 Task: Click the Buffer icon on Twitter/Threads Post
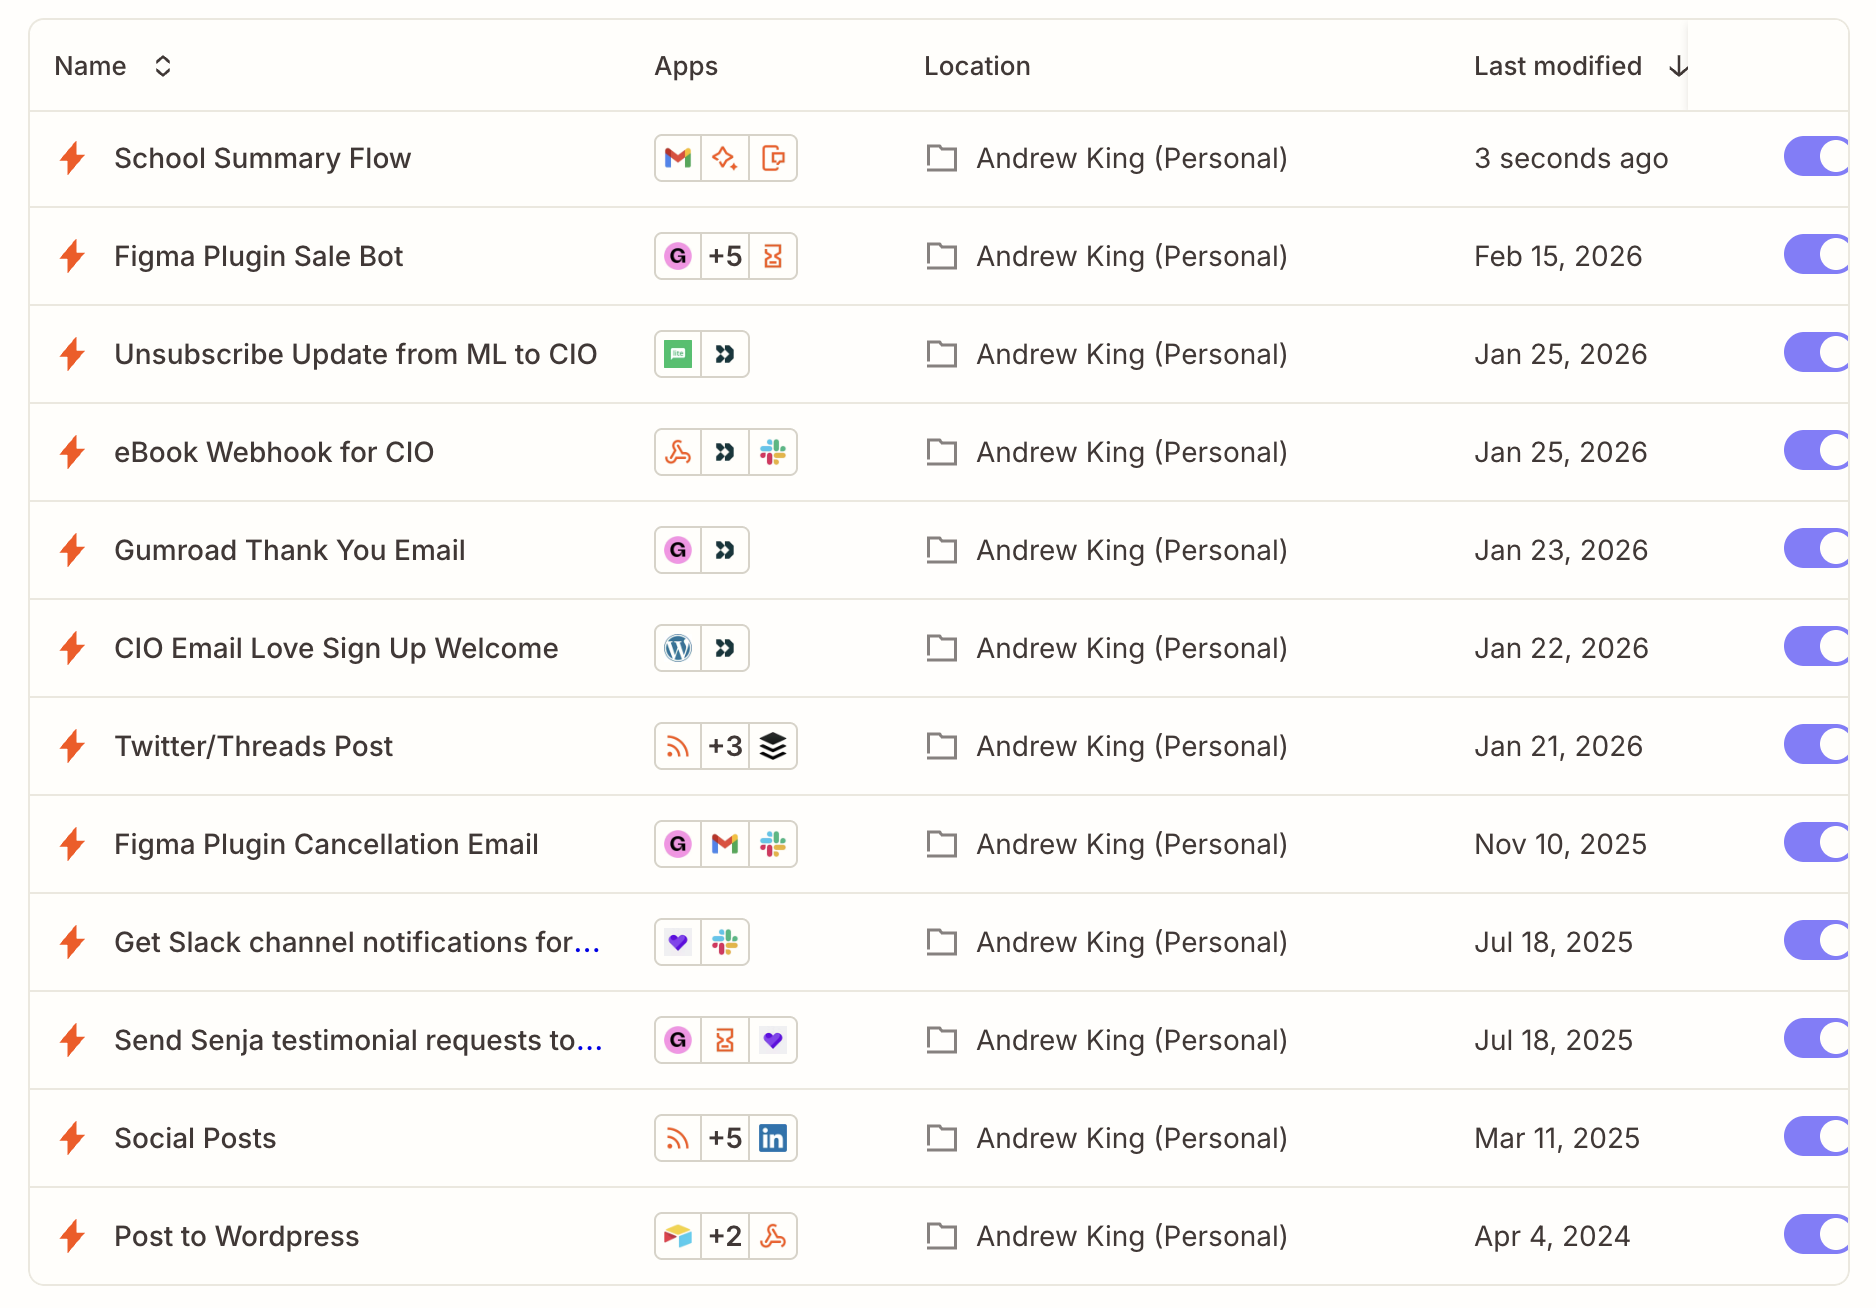(x=773, y=746)
